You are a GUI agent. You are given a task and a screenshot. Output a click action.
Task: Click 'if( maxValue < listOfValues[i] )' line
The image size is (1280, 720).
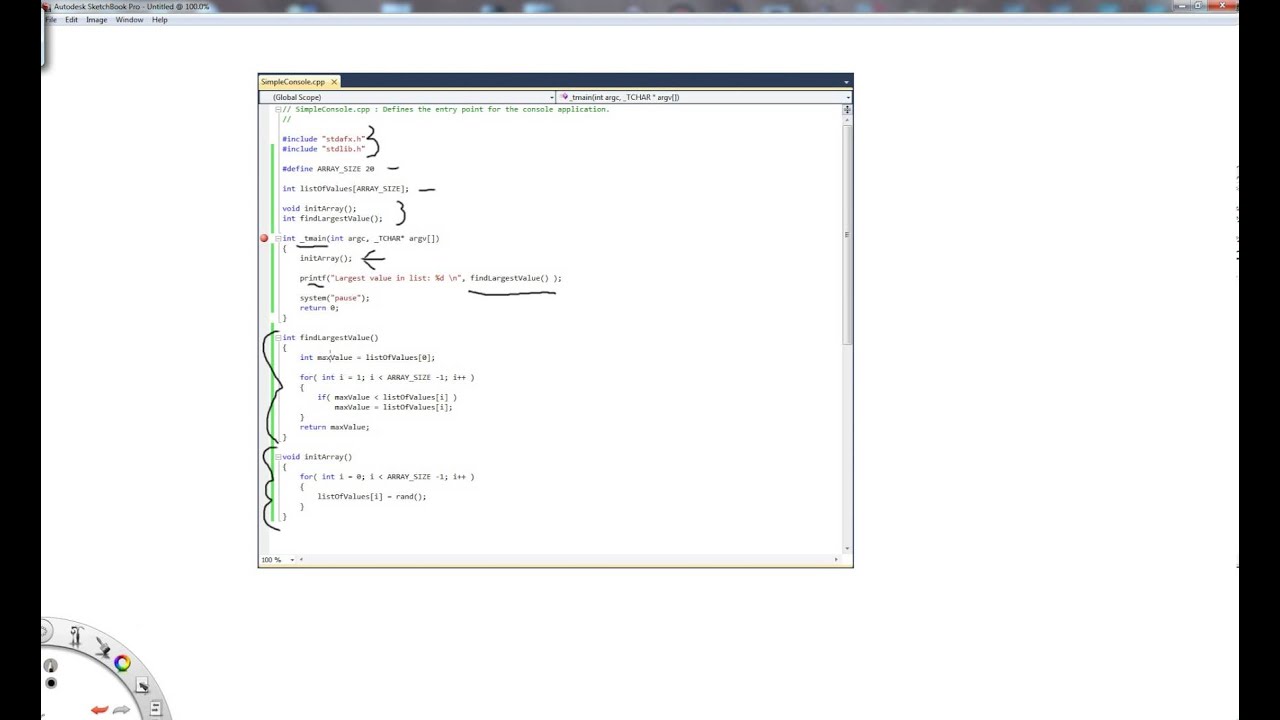coord(387,397)
